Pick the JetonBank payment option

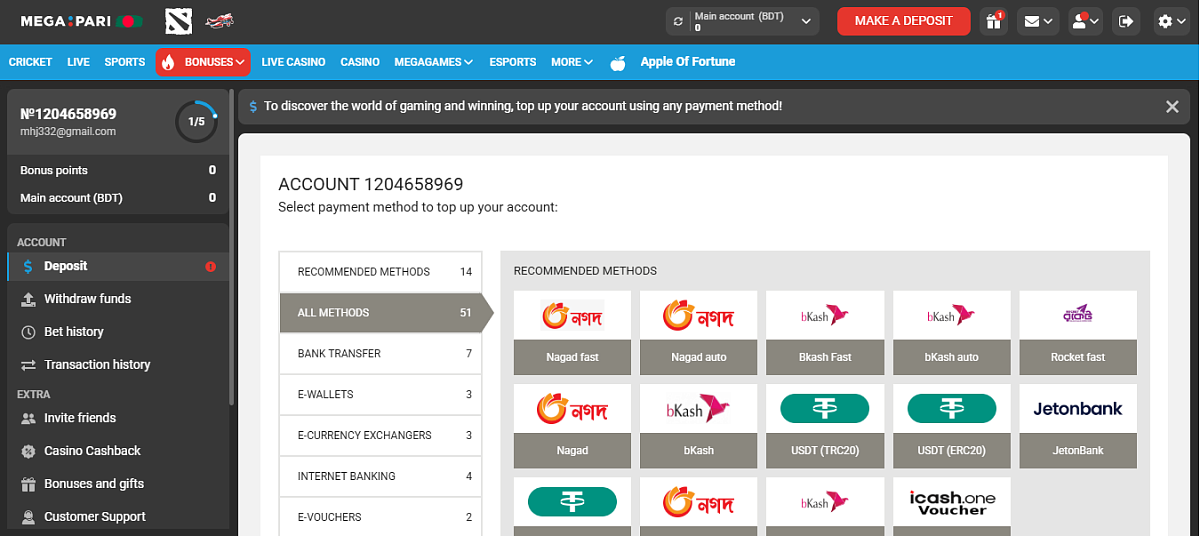(1078, 425)
